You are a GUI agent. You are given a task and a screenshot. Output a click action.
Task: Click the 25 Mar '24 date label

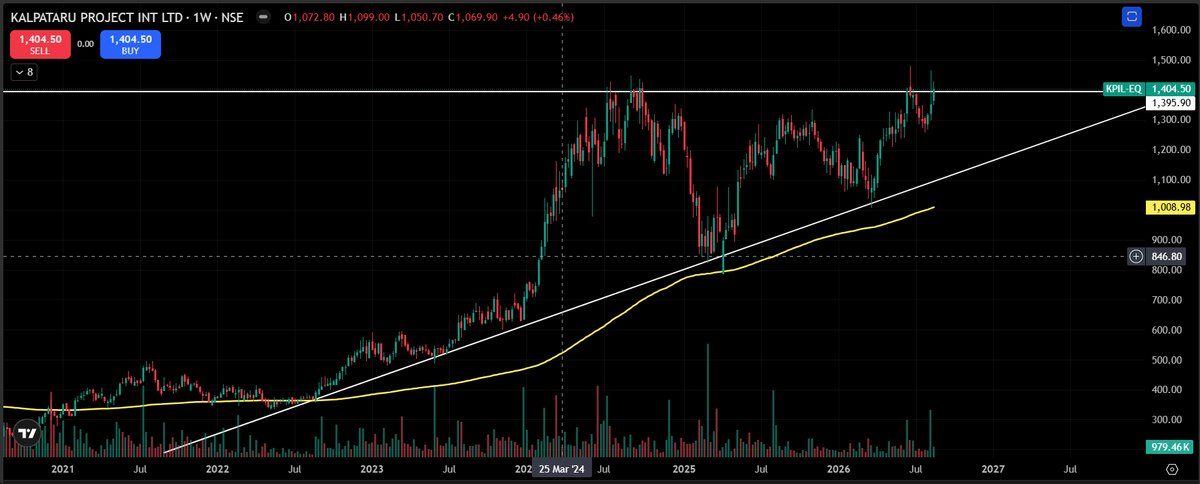point(563,468)
